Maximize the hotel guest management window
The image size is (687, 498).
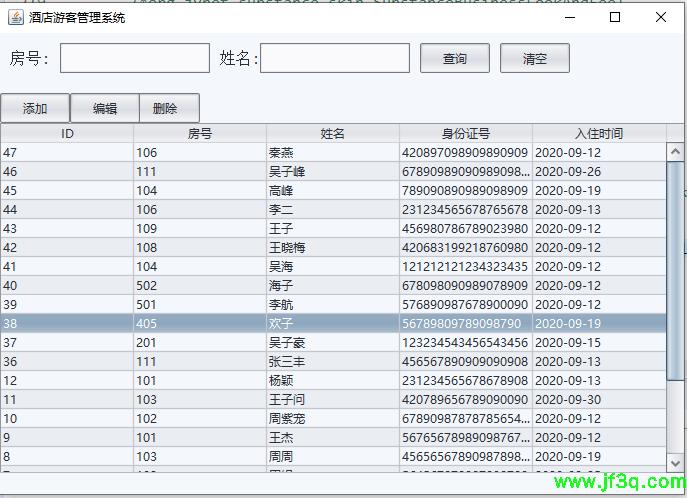coord(615,17)
